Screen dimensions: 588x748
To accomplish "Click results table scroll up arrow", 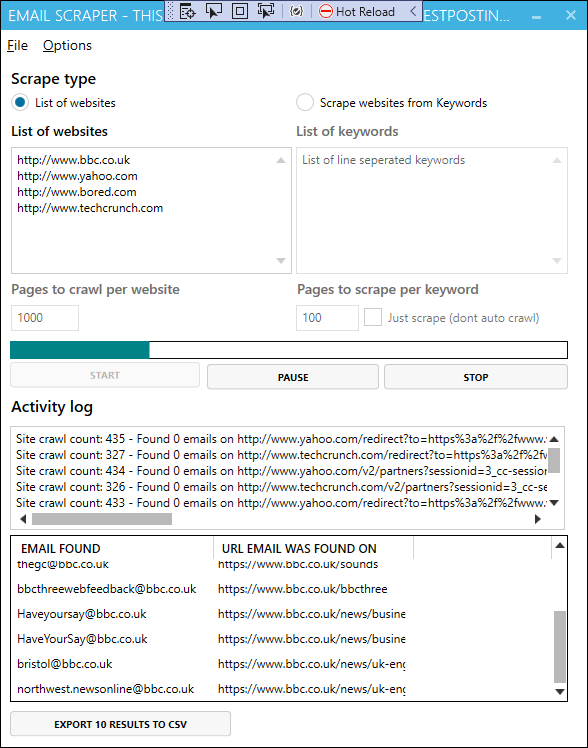I will (x=560, y=545).
